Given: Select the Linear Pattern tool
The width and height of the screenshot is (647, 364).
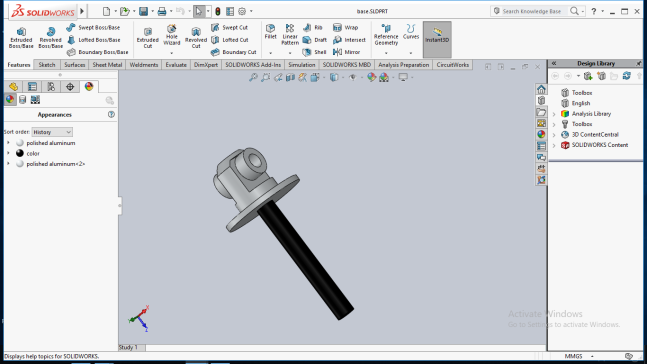Looking at the screenshot, I should (290, 34).
